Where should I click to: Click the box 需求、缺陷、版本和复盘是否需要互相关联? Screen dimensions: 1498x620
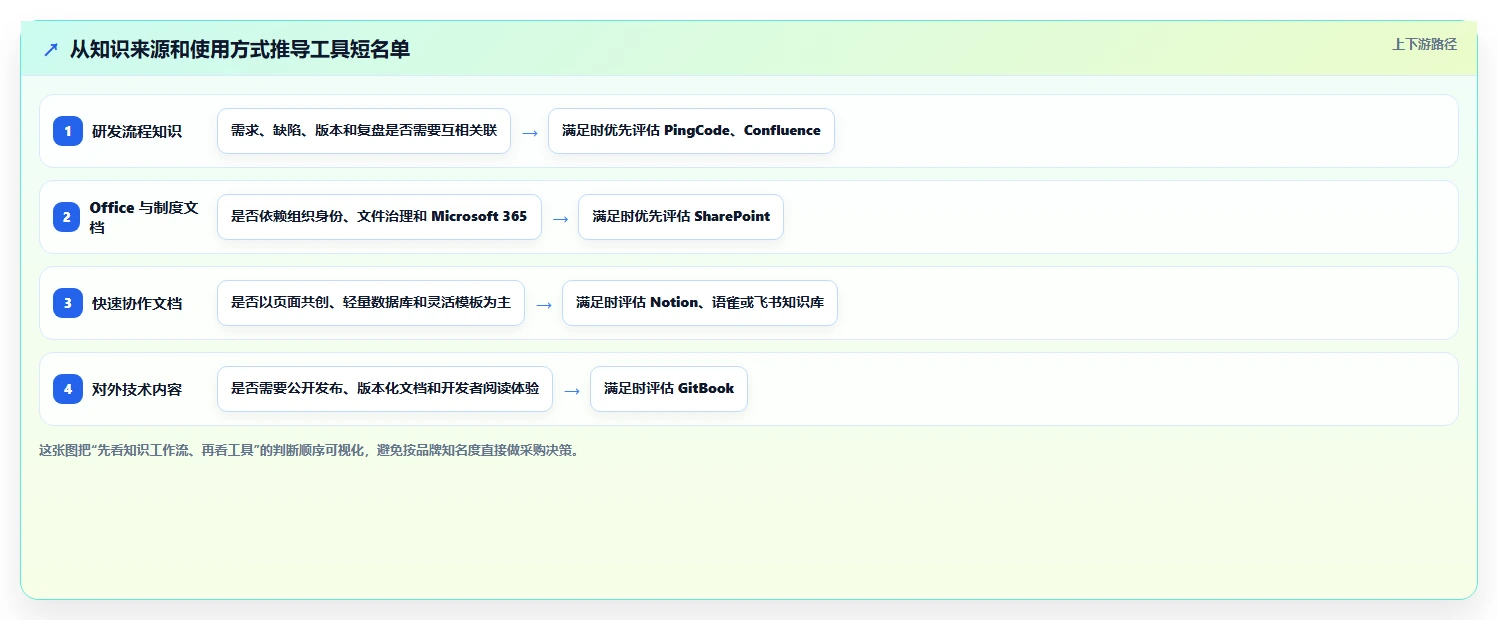coord(364,131)
